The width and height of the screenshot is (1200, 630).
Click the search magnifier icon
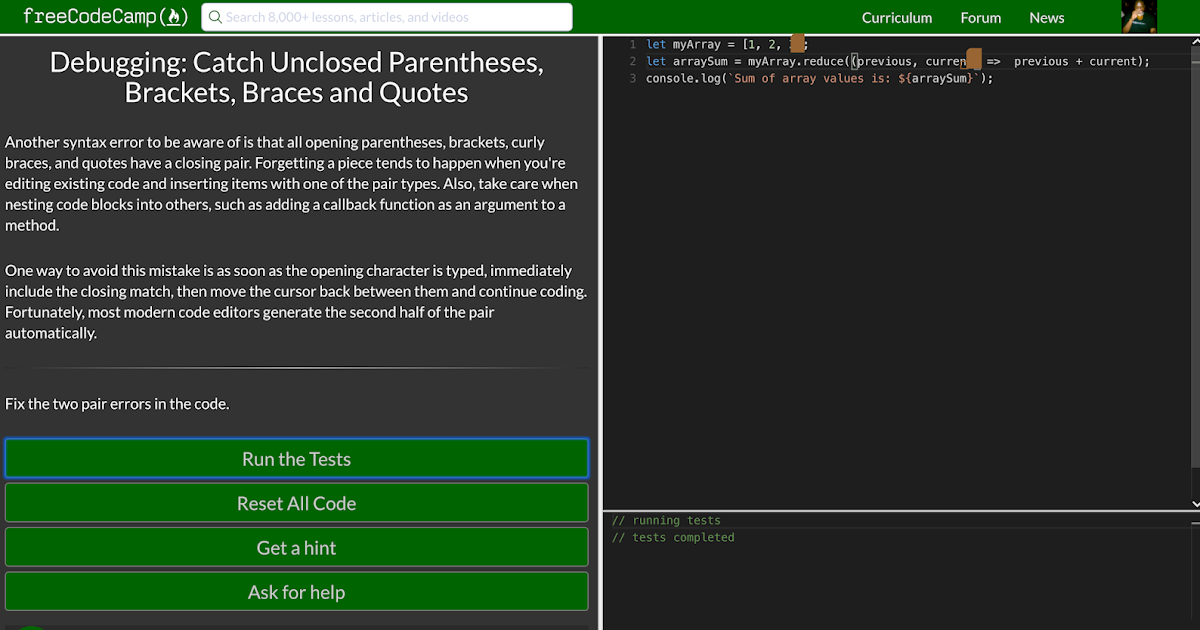point(215,17)
